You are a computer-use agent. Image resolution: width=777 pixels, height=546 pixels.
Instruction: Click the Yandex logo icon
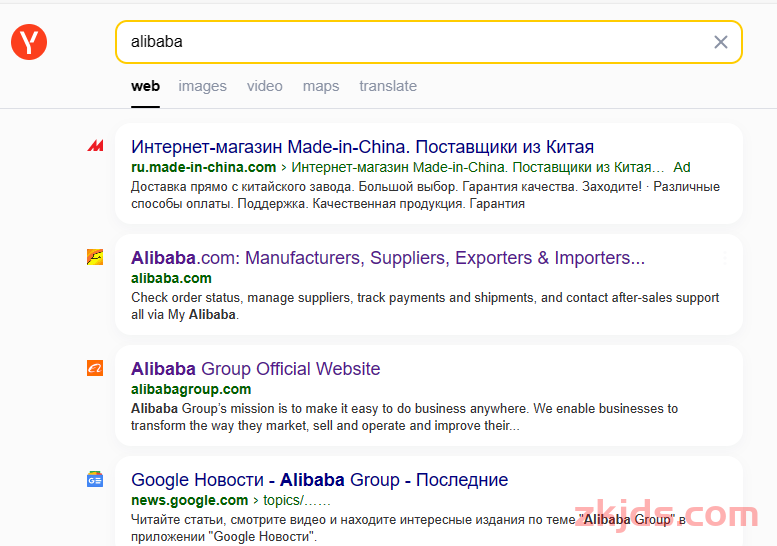click(x=29, y=42)
